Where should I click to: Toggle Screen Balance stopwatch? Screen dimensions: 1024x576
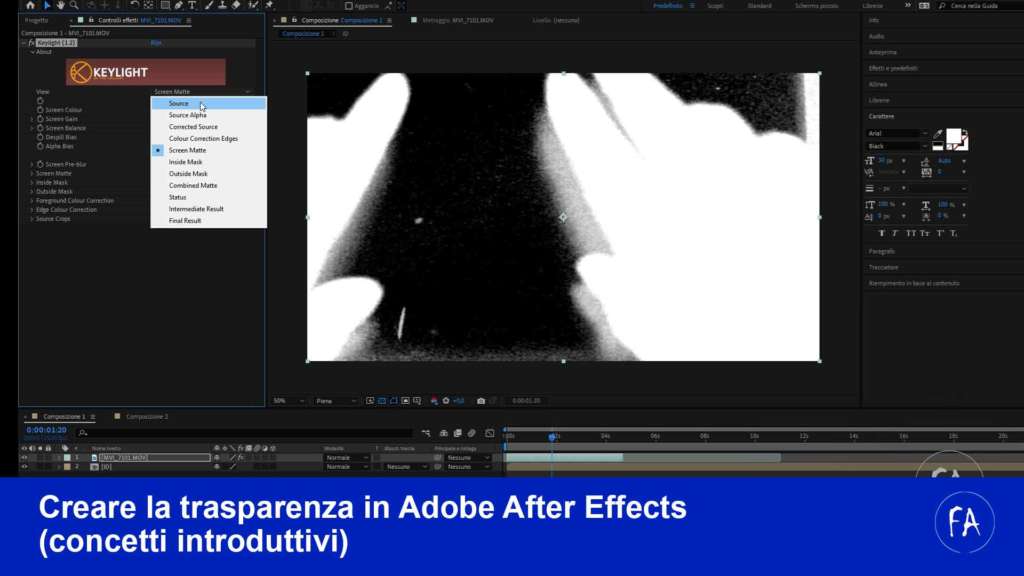[40, 128]
